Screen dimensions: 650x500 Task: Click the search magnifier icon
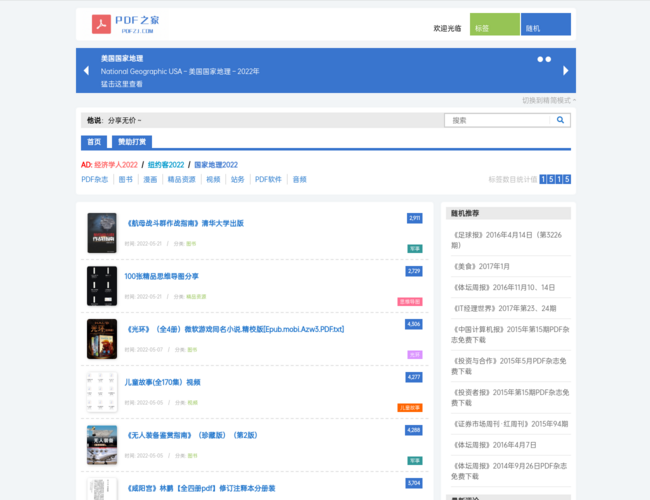[x=560, y=120]
